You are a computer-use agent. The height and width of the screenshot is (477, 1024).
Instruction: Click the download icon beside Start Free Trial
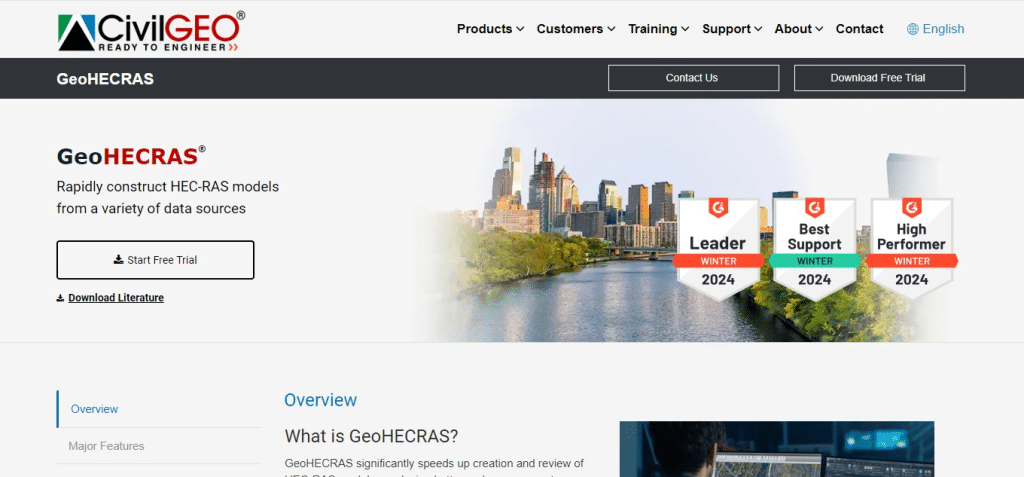click(118, 259)
